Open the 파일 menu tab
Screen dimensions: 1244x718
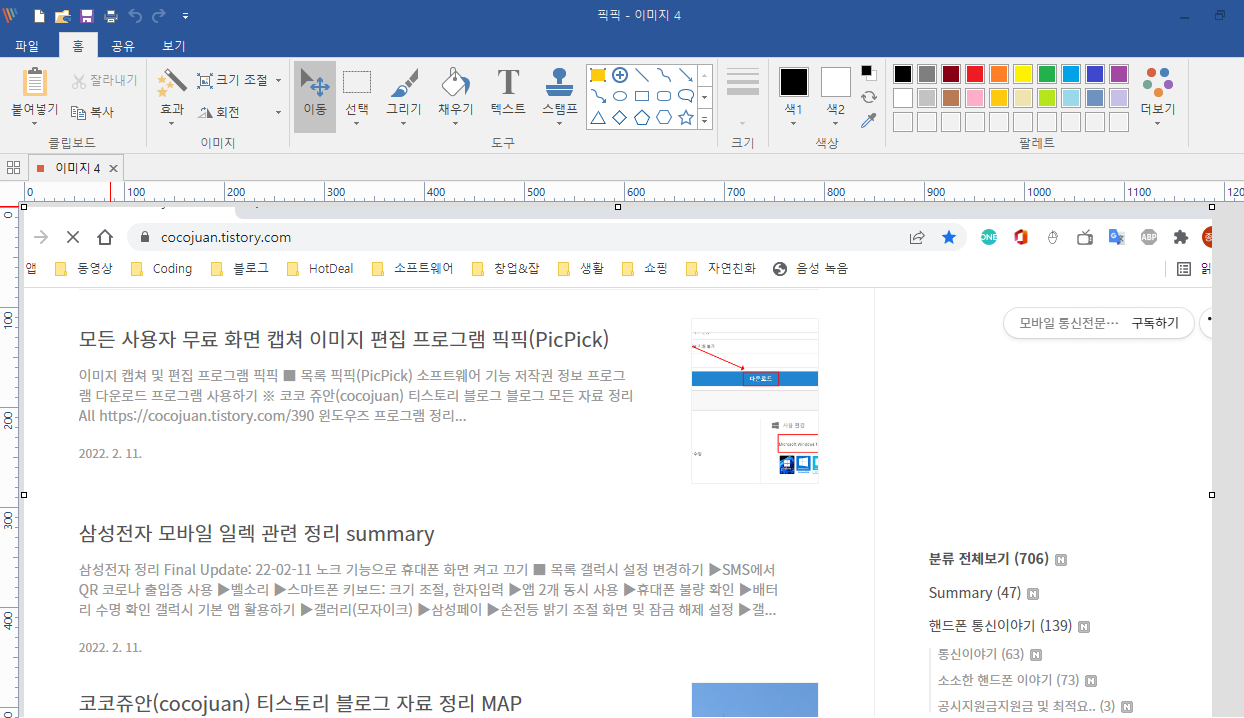click(x=27, y=45)
